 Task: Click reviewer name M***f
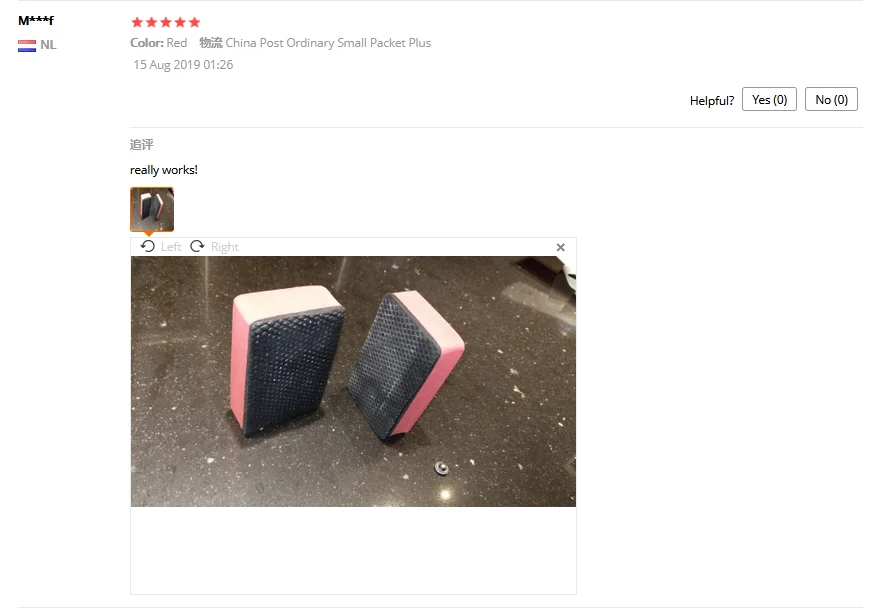pyautogui.click(x=36, y=21)
